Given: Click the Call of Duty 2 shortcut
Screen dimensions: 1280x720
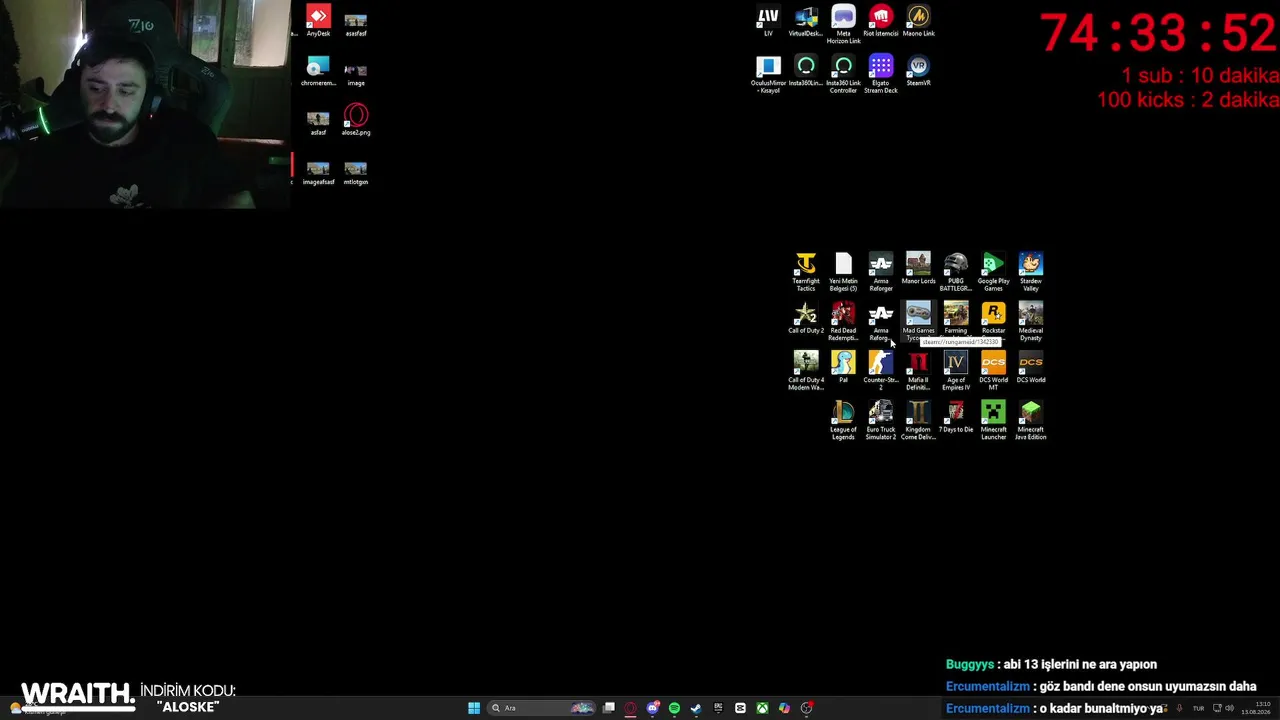Looking at the screenshot, I should pyautogui.click(x=806, y=318).
